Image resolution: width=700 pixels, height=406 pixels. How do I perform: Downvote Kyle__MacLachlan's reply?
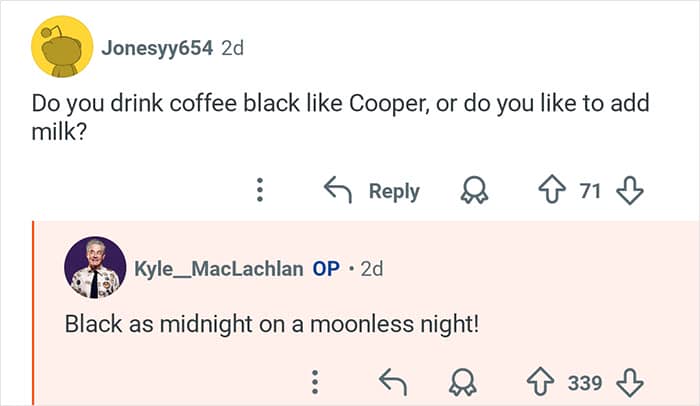630,381
